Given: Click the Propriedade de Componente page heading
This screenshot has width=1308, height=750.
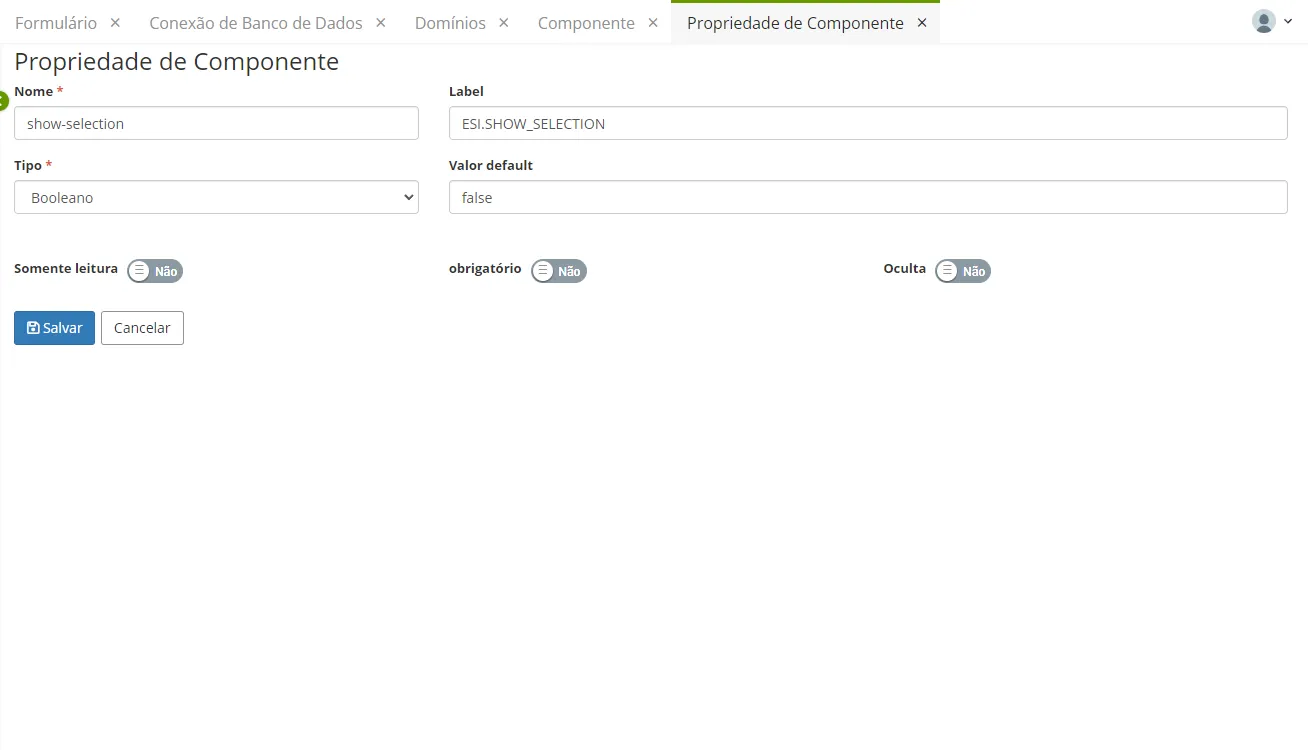Looking at the screenshot, I should [x=176, y=61].
